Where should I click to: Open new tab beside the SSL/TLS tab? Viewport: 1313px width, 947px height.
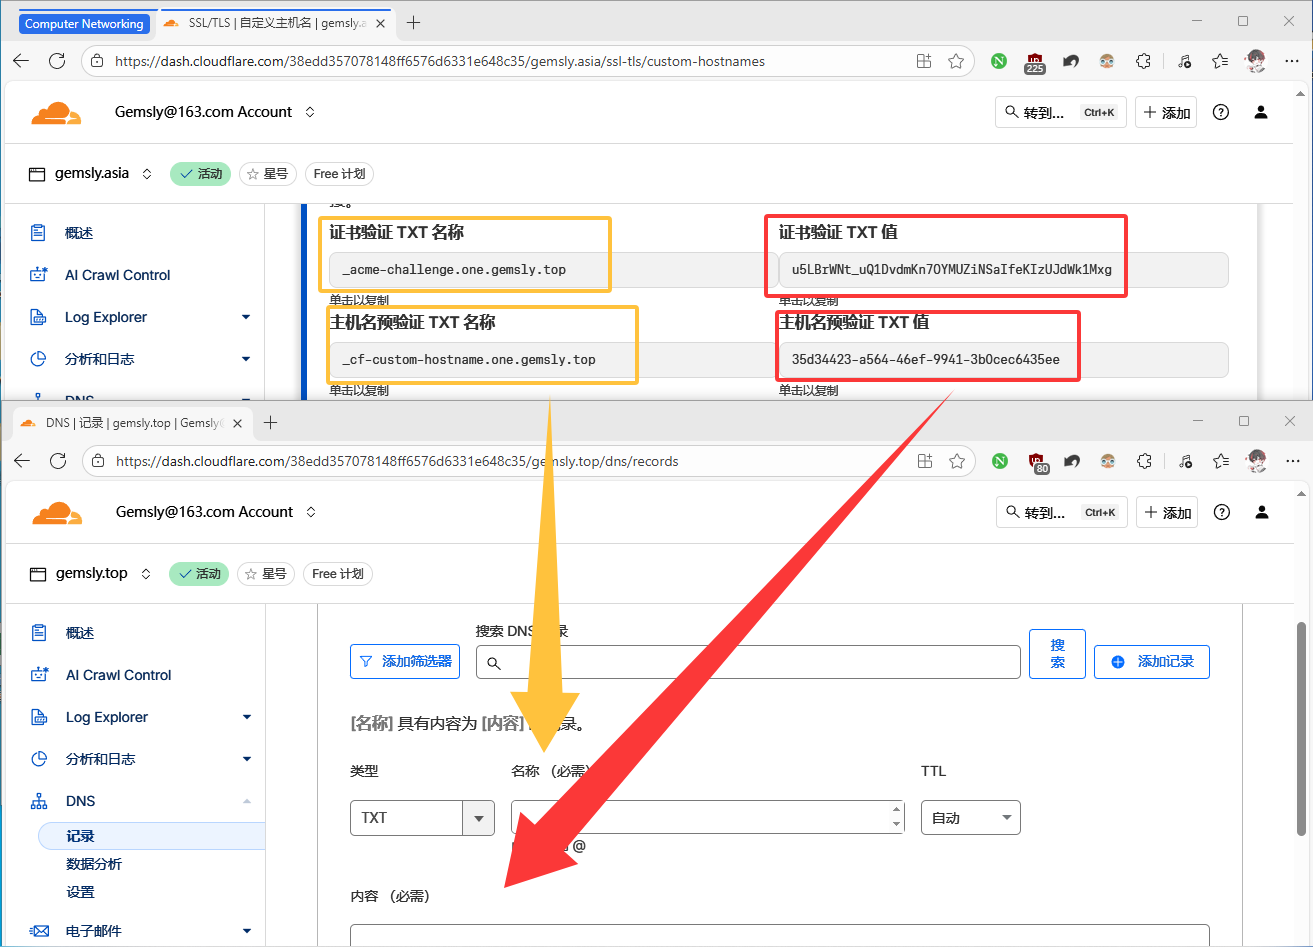click(x=413, y=22)
